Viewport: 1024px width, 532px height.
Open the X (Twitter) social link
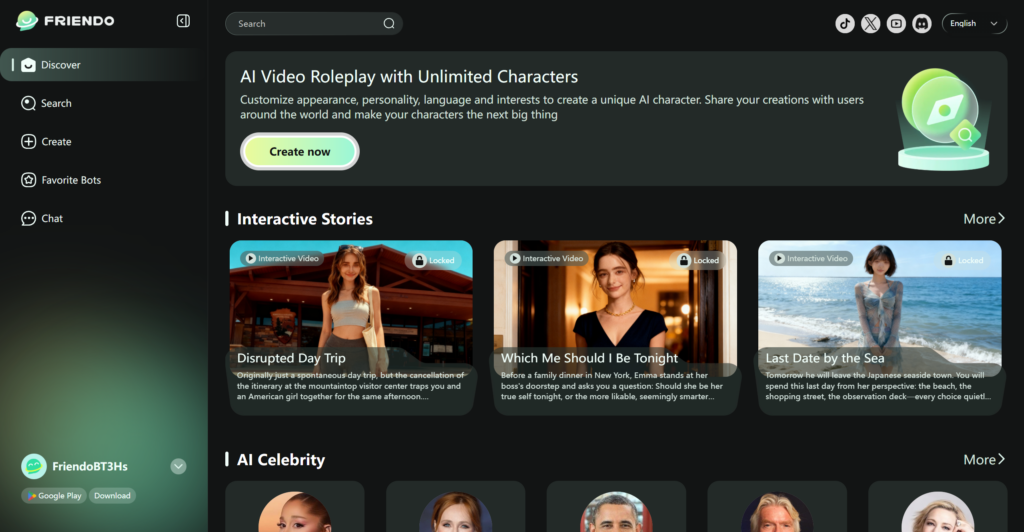click(871, 23)
